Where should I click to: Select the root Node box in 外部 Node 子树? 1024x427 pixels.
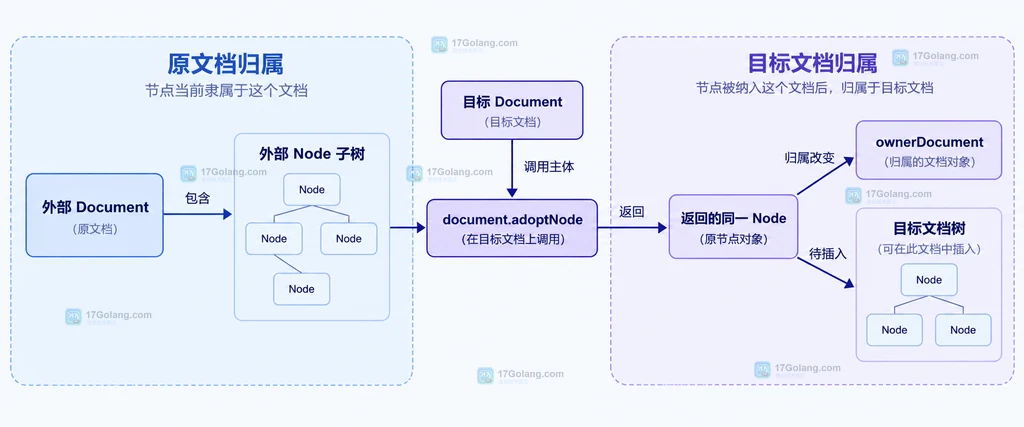(x=312, y=189)
